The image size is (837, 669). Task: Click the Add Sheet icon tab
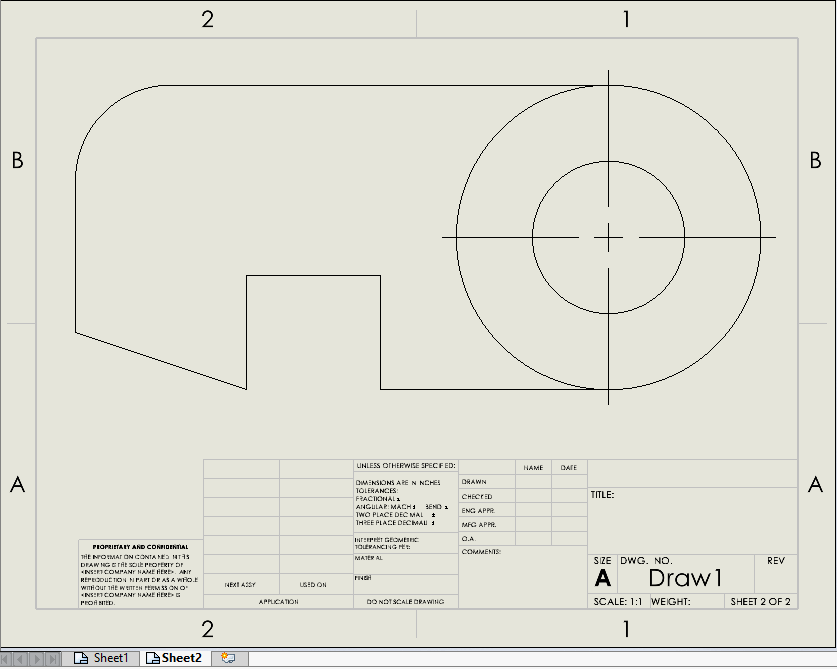[228, 658]
